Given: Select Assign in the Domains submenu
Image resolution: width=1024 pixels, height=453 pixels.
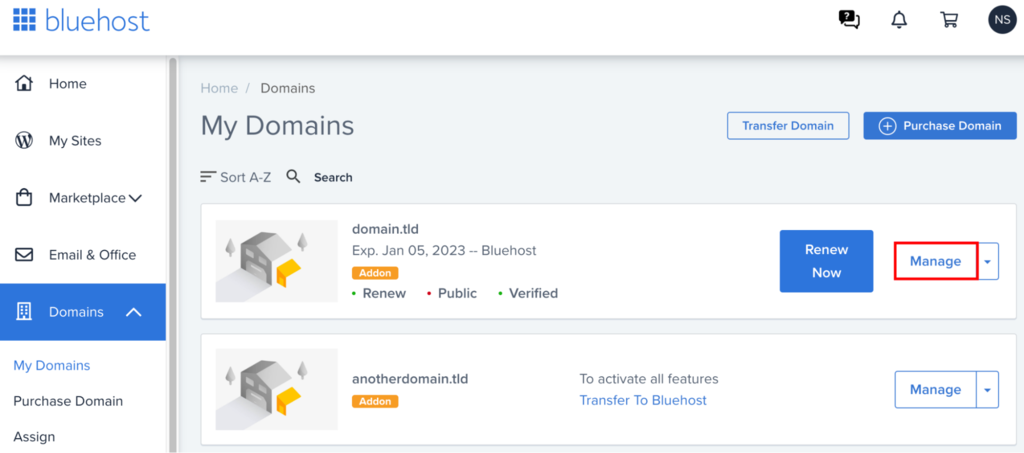Looking at the screenshot, I should [34, 437].
